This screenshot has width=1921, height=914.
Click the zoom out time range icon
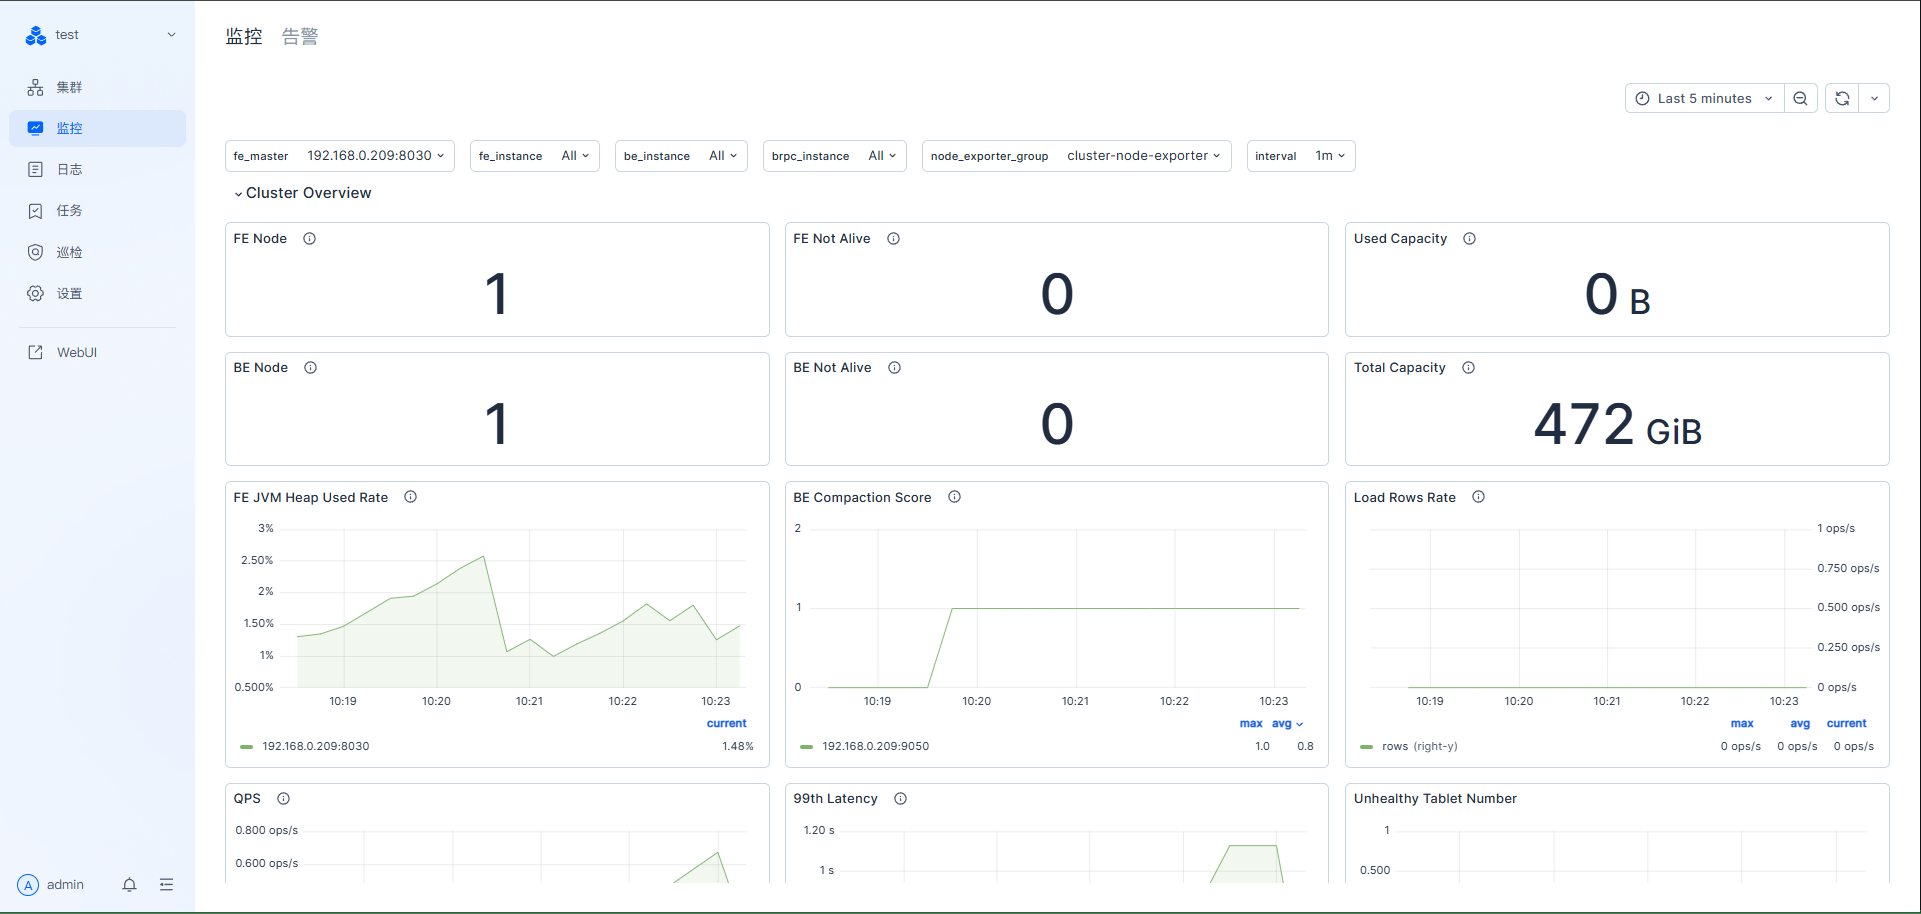[x=1800, y=98]
